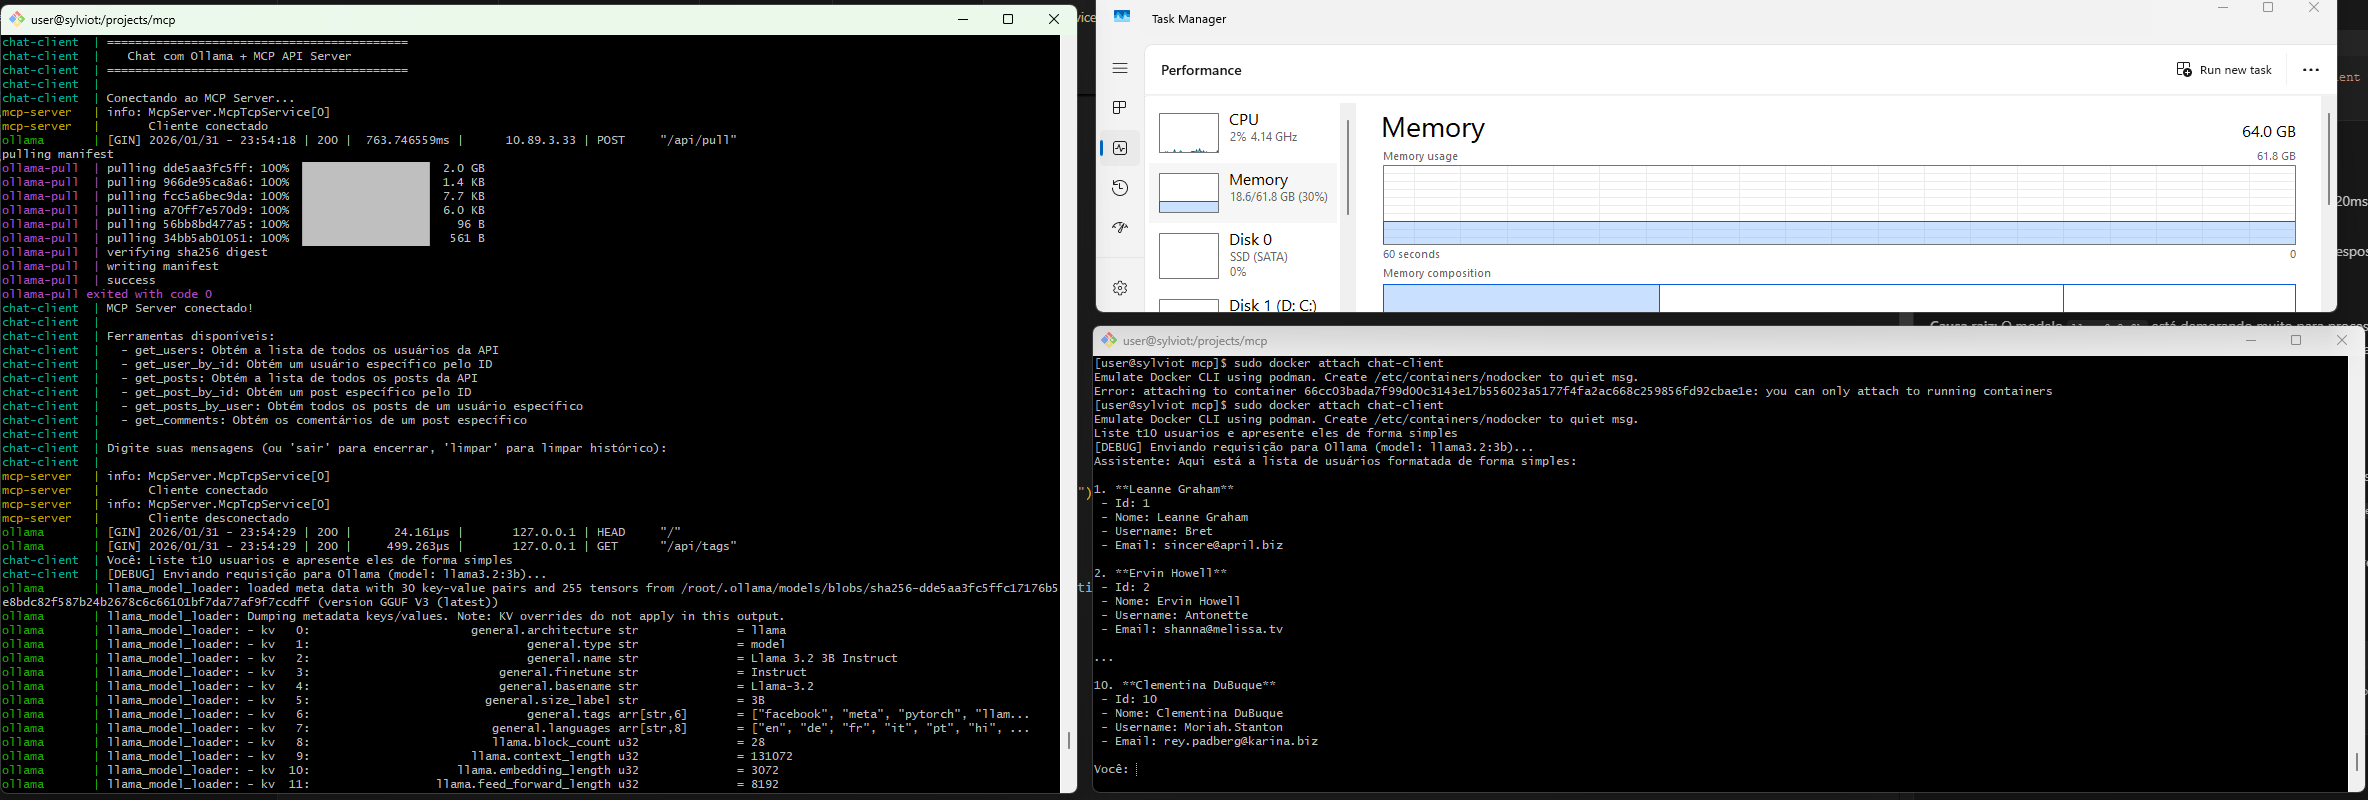Click 'ollama-pull exited with code 0' line
This screenshot has height=800, width=2368.
coord(107,294)
